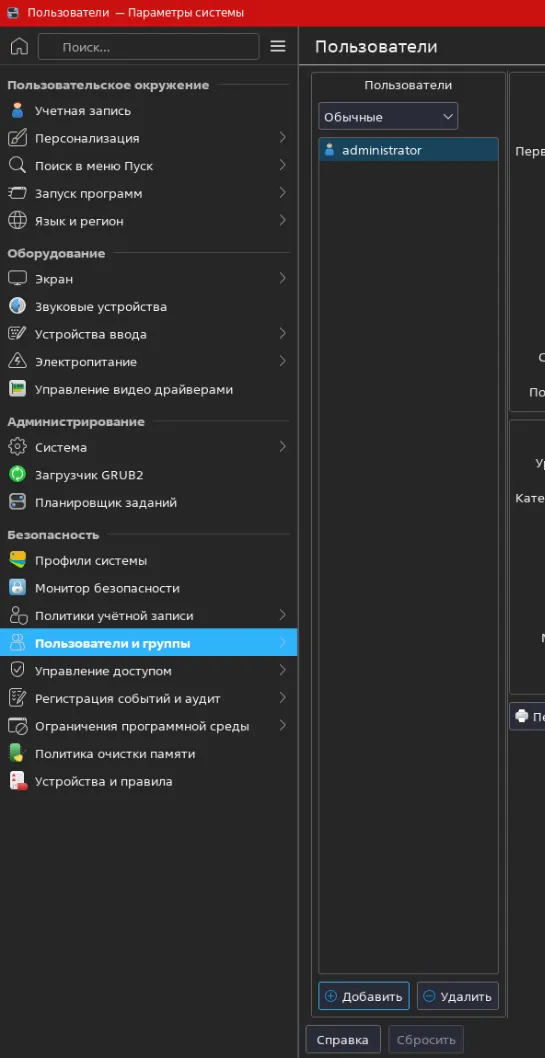Open Загрузчик GRUB2 settings
545x1058 pixels.
click(x=148, y=475)
